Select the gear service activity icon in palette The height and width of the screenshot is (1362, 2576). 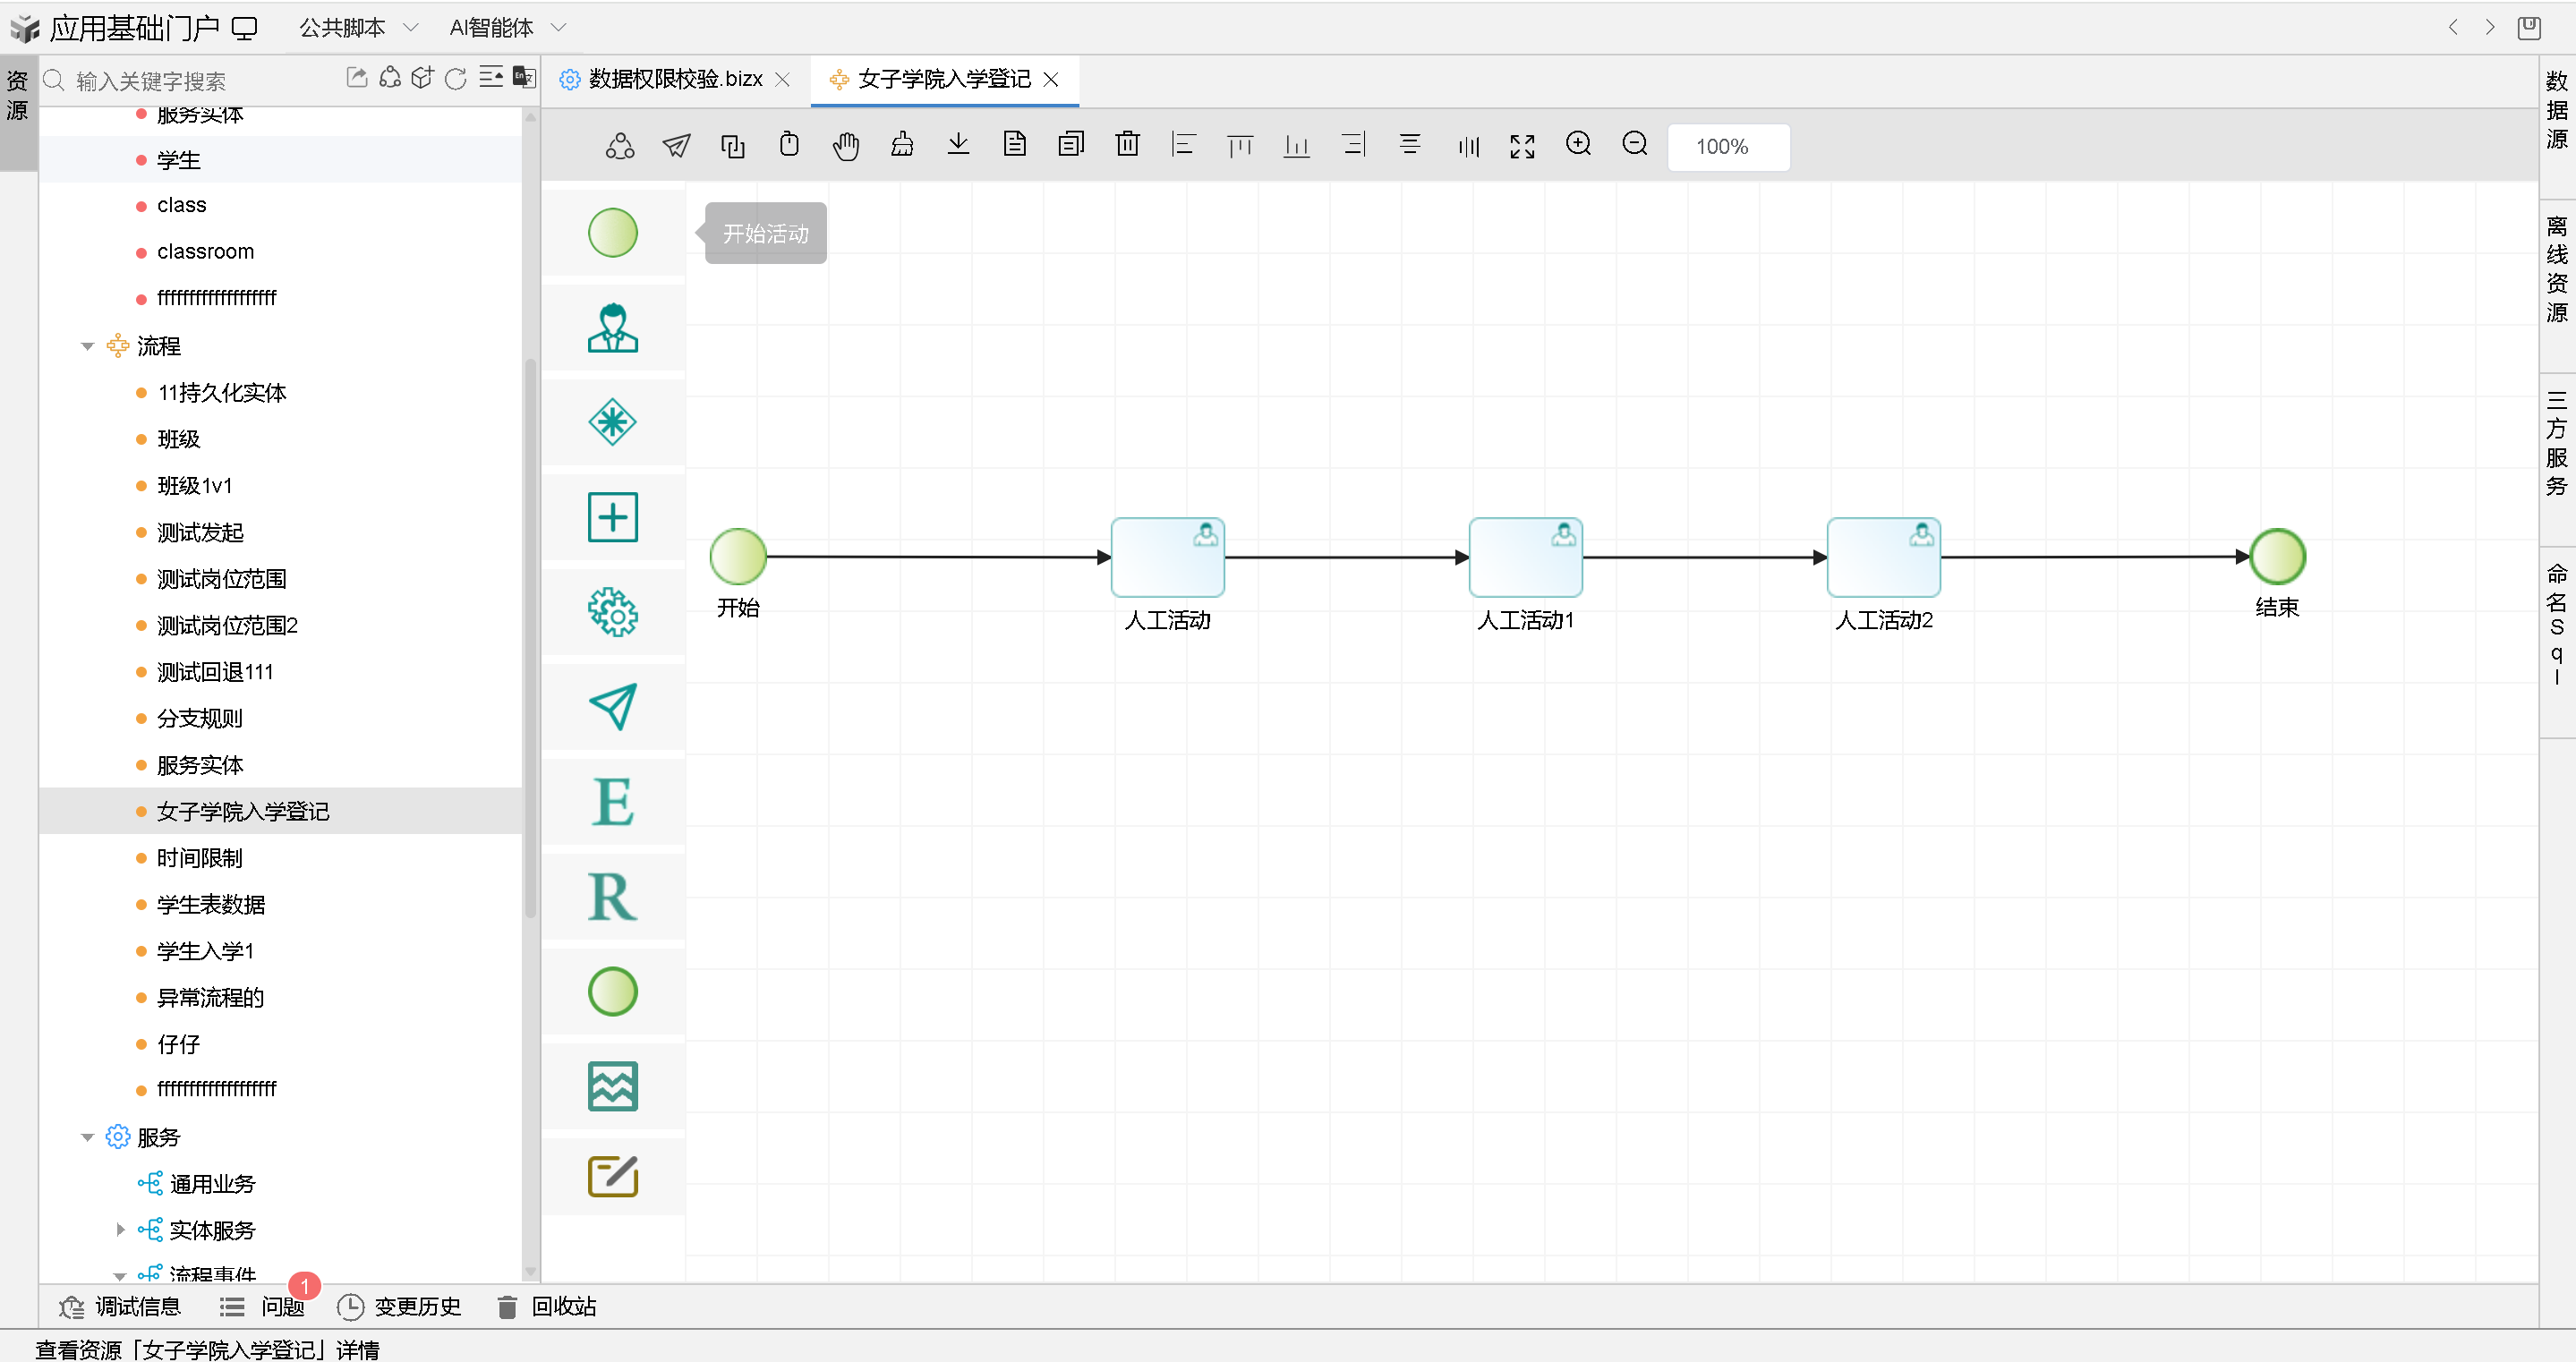(x=612, y=612)
